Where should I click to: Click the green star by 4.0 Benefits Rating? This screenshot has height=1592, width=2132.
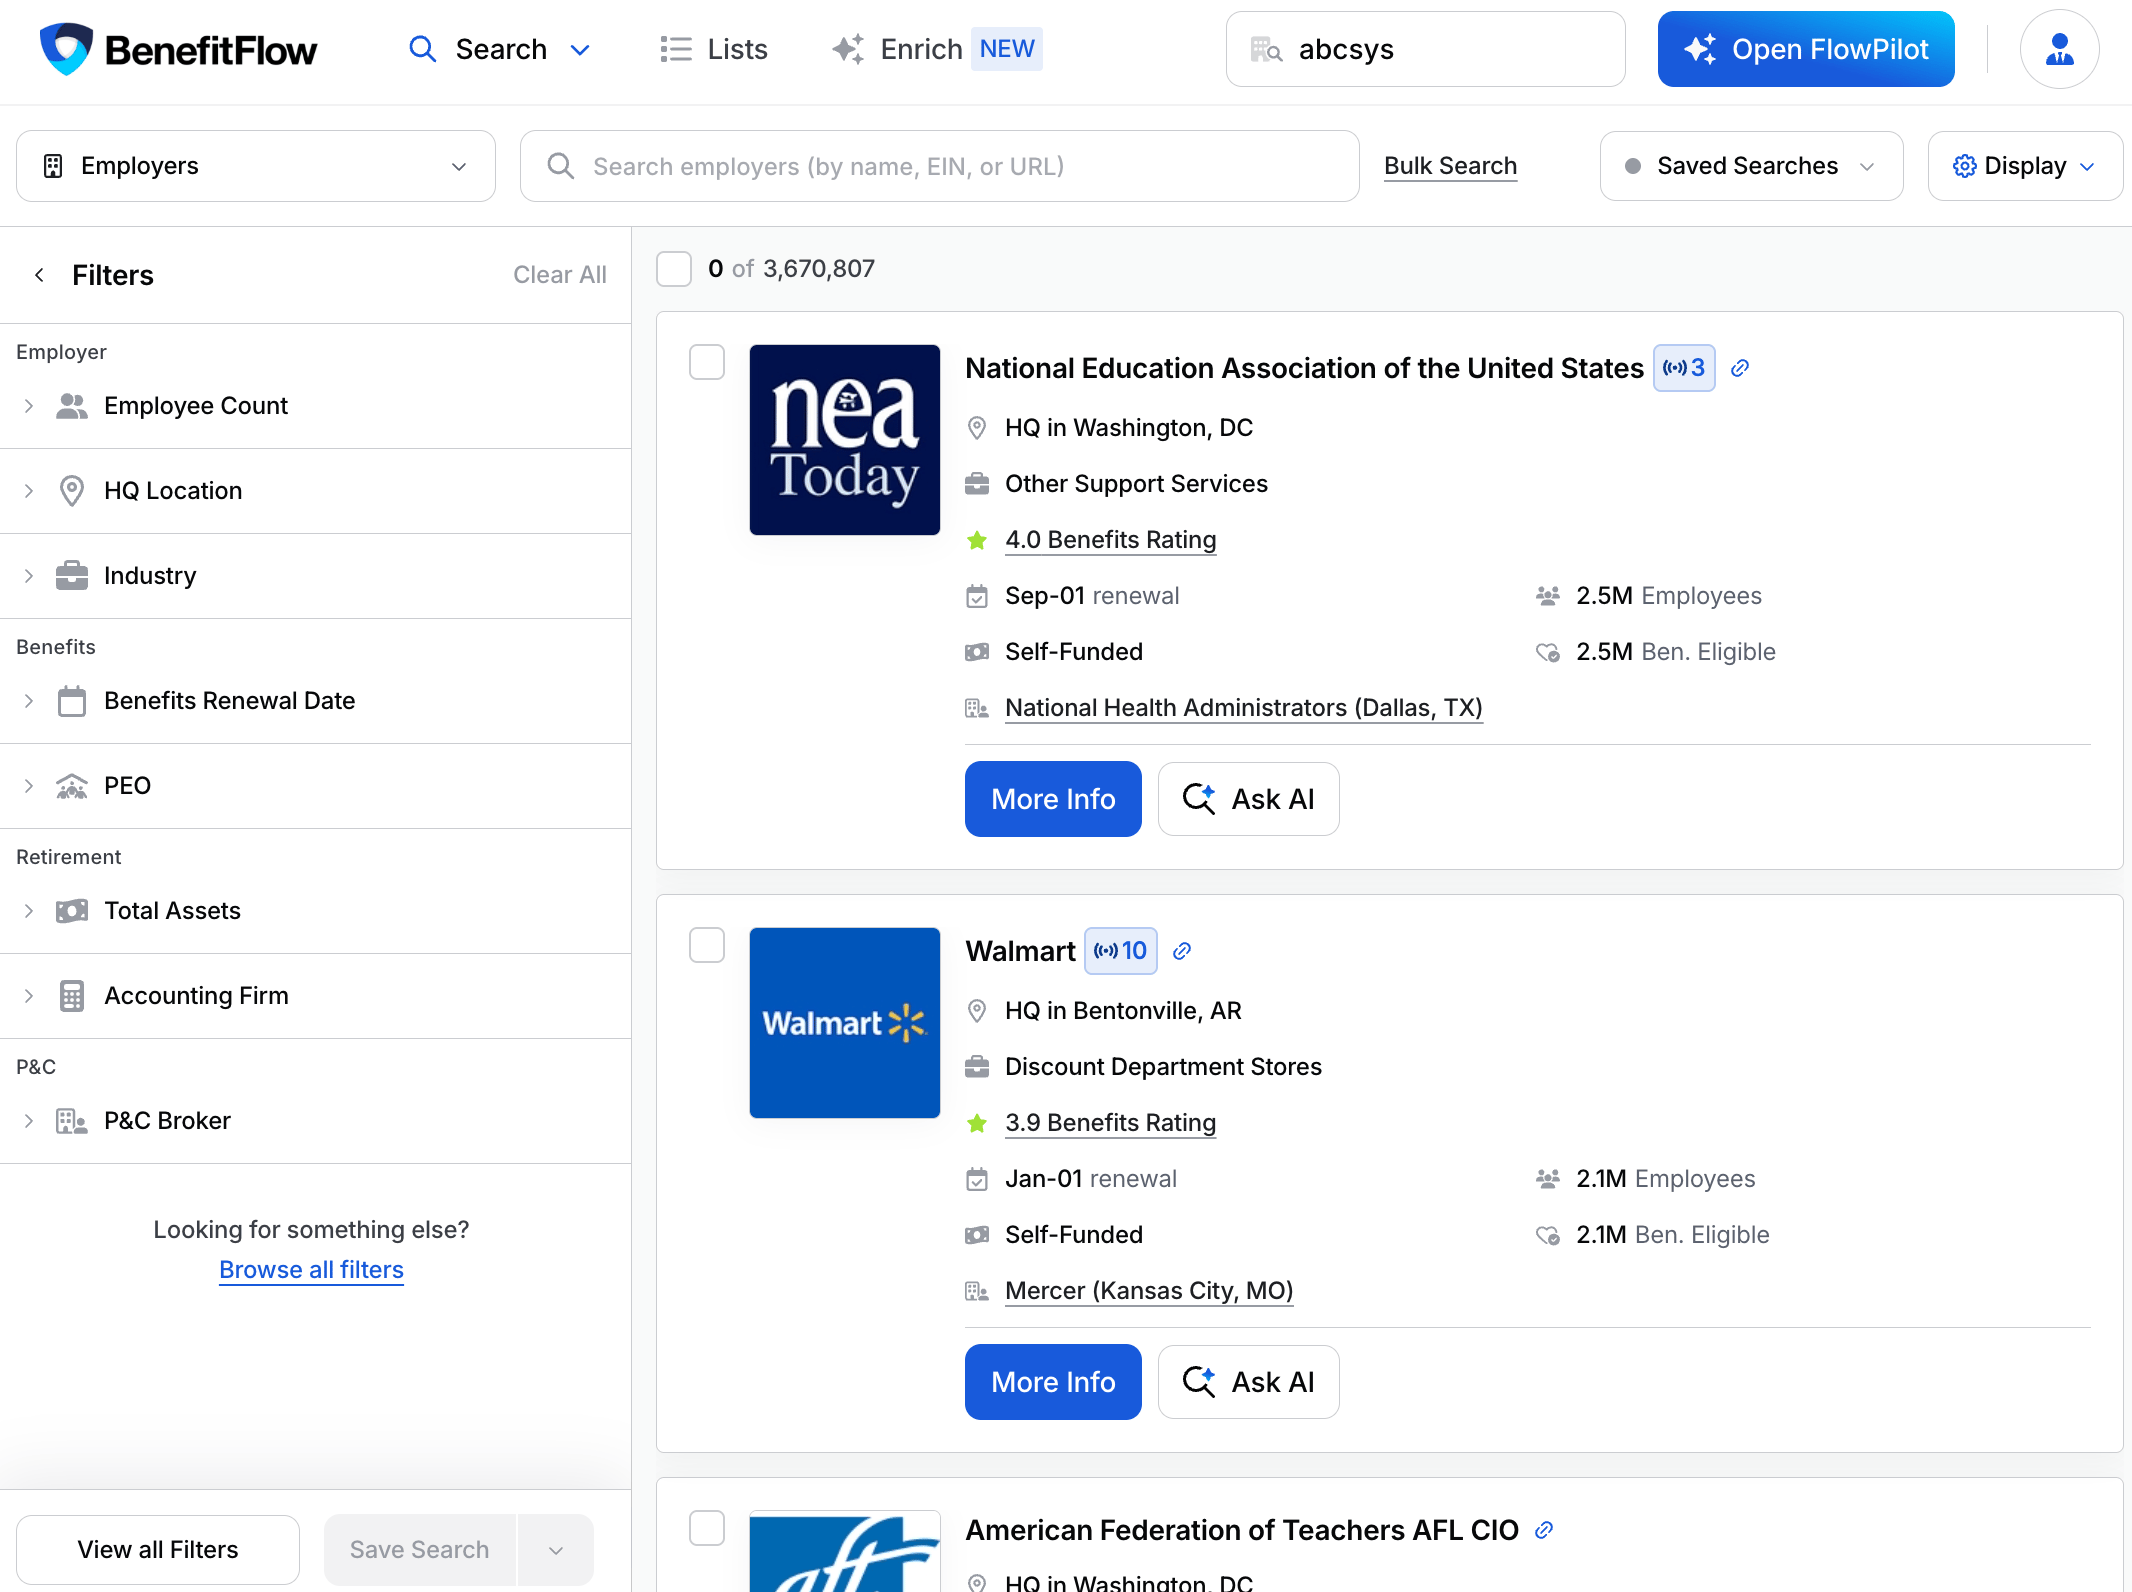[x=977, y=541]
